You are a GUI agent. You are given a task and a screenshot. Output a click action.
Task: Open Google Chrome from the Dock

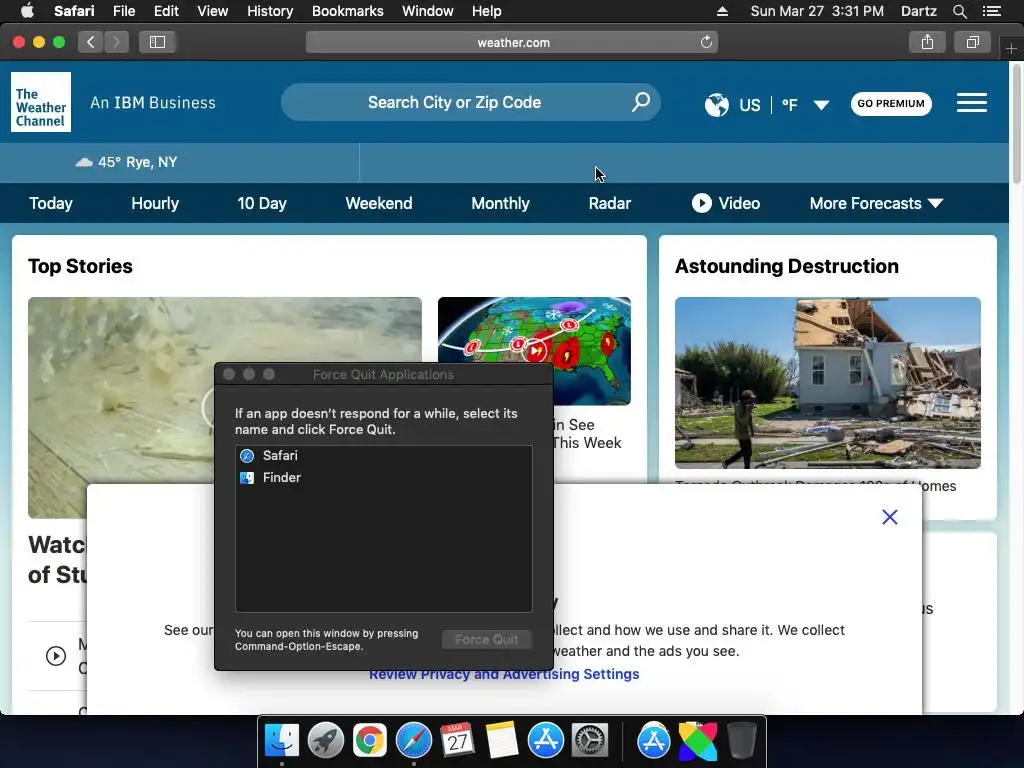370,741
